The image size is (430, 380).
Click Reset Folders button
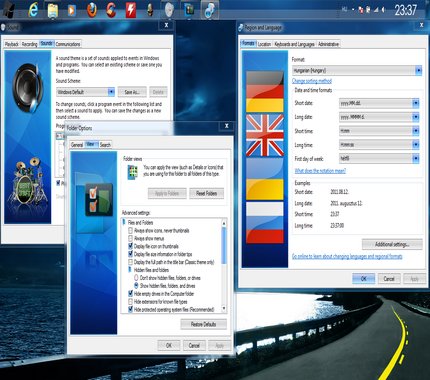point(206,193)
